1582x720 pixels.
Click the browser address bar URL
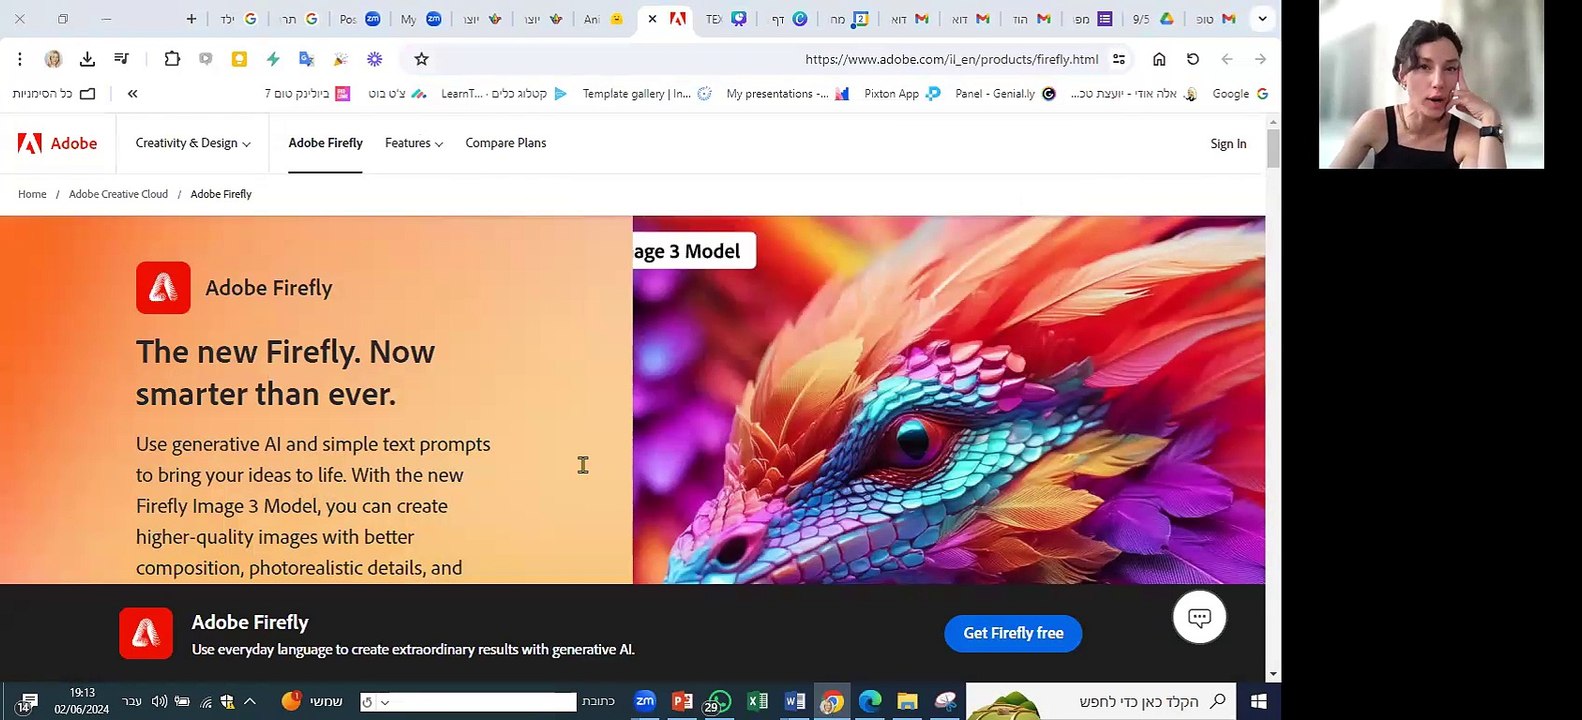[x=951, y=59]
